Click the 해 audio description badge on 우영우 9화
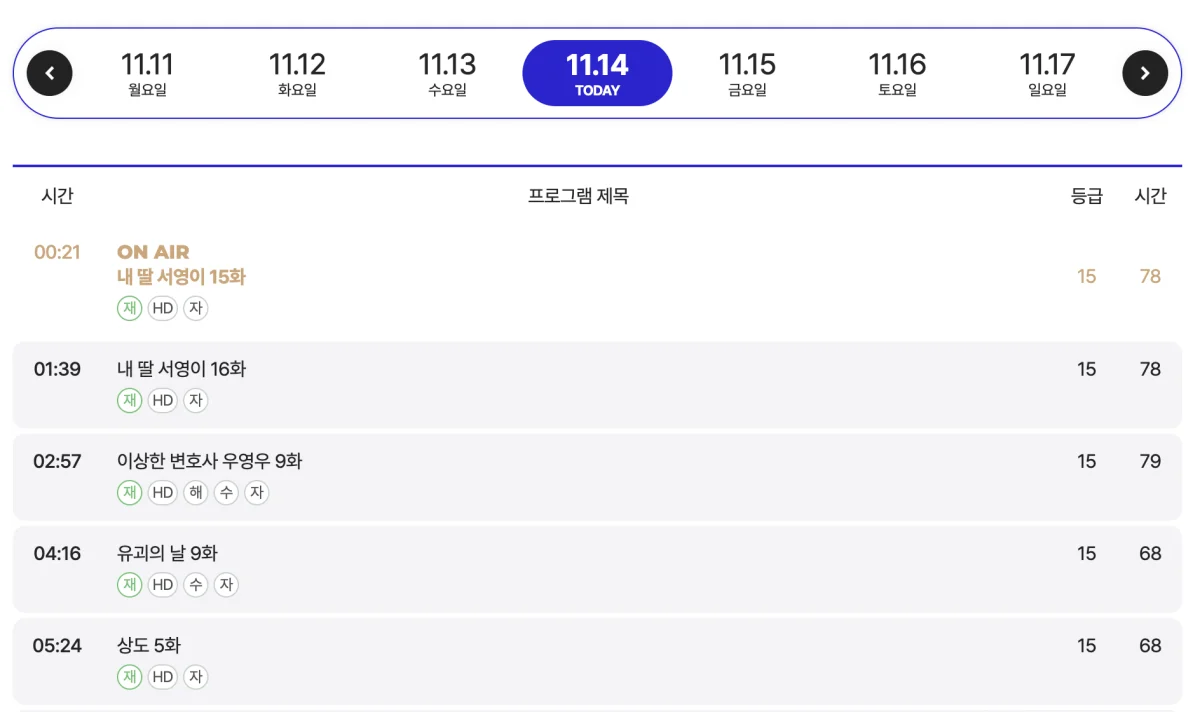 (x=195, y=492)
